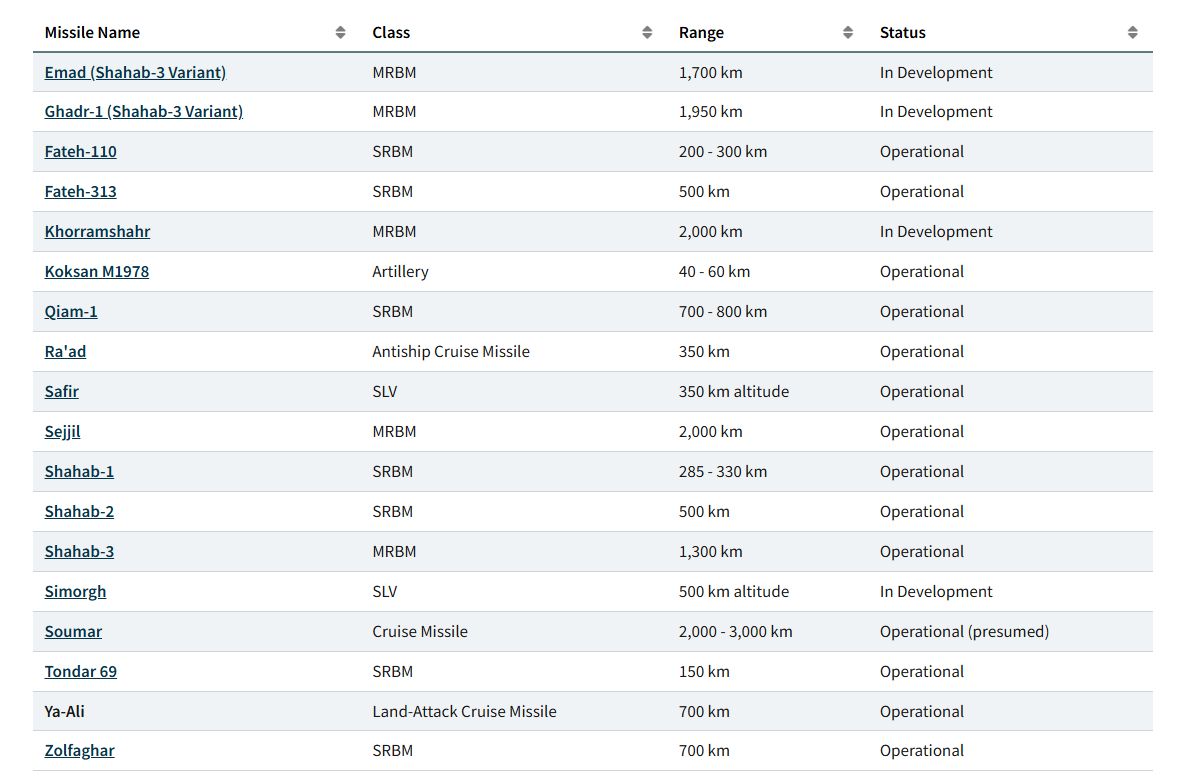Click the Ra'ad cruise missile link
Screen dimensions: 1197x778
point(65,352)
